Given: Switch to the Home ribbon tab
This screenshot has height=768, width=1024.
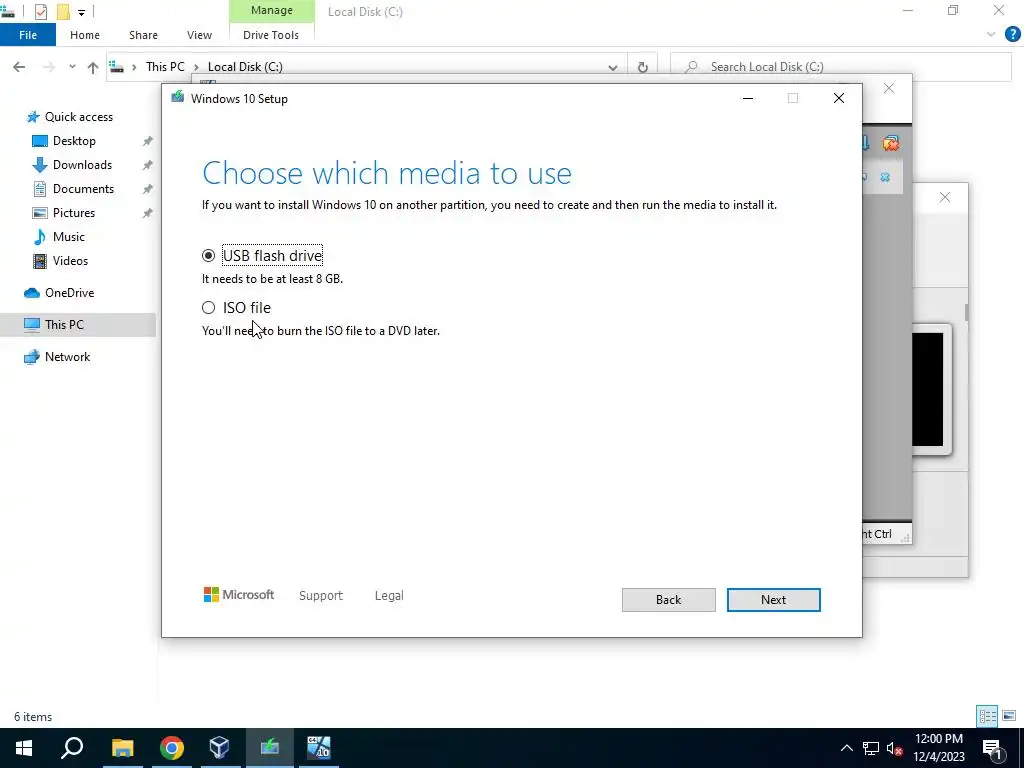Looking at the screenshot, I should click(85, 35).
